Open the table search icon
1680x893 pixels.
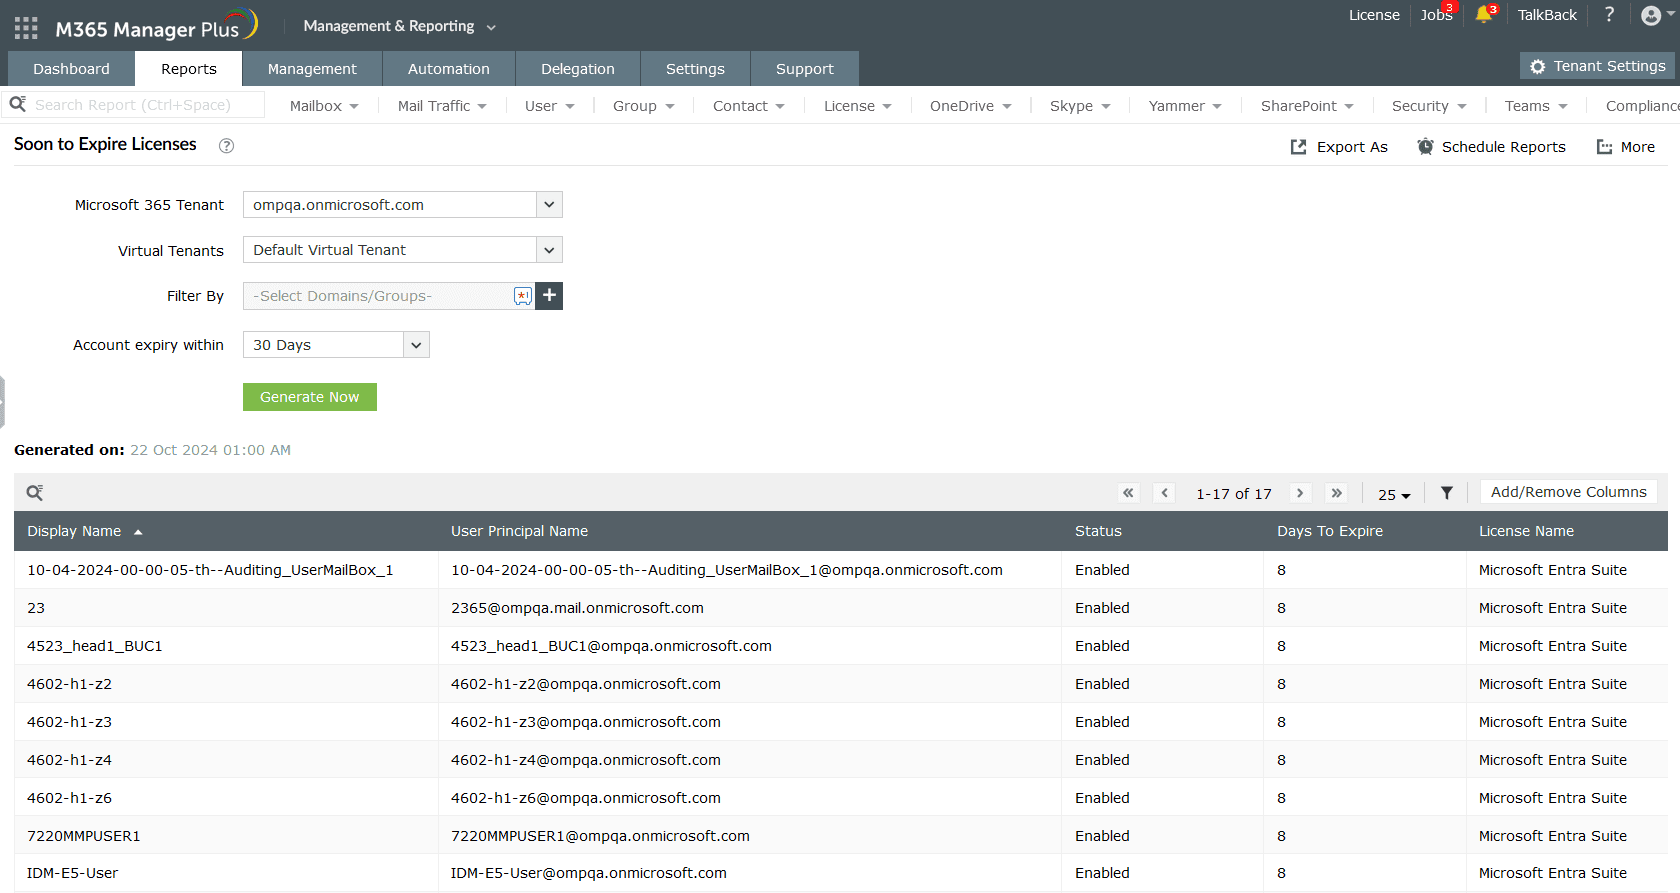pyautogui.click(x=34, y=492)
